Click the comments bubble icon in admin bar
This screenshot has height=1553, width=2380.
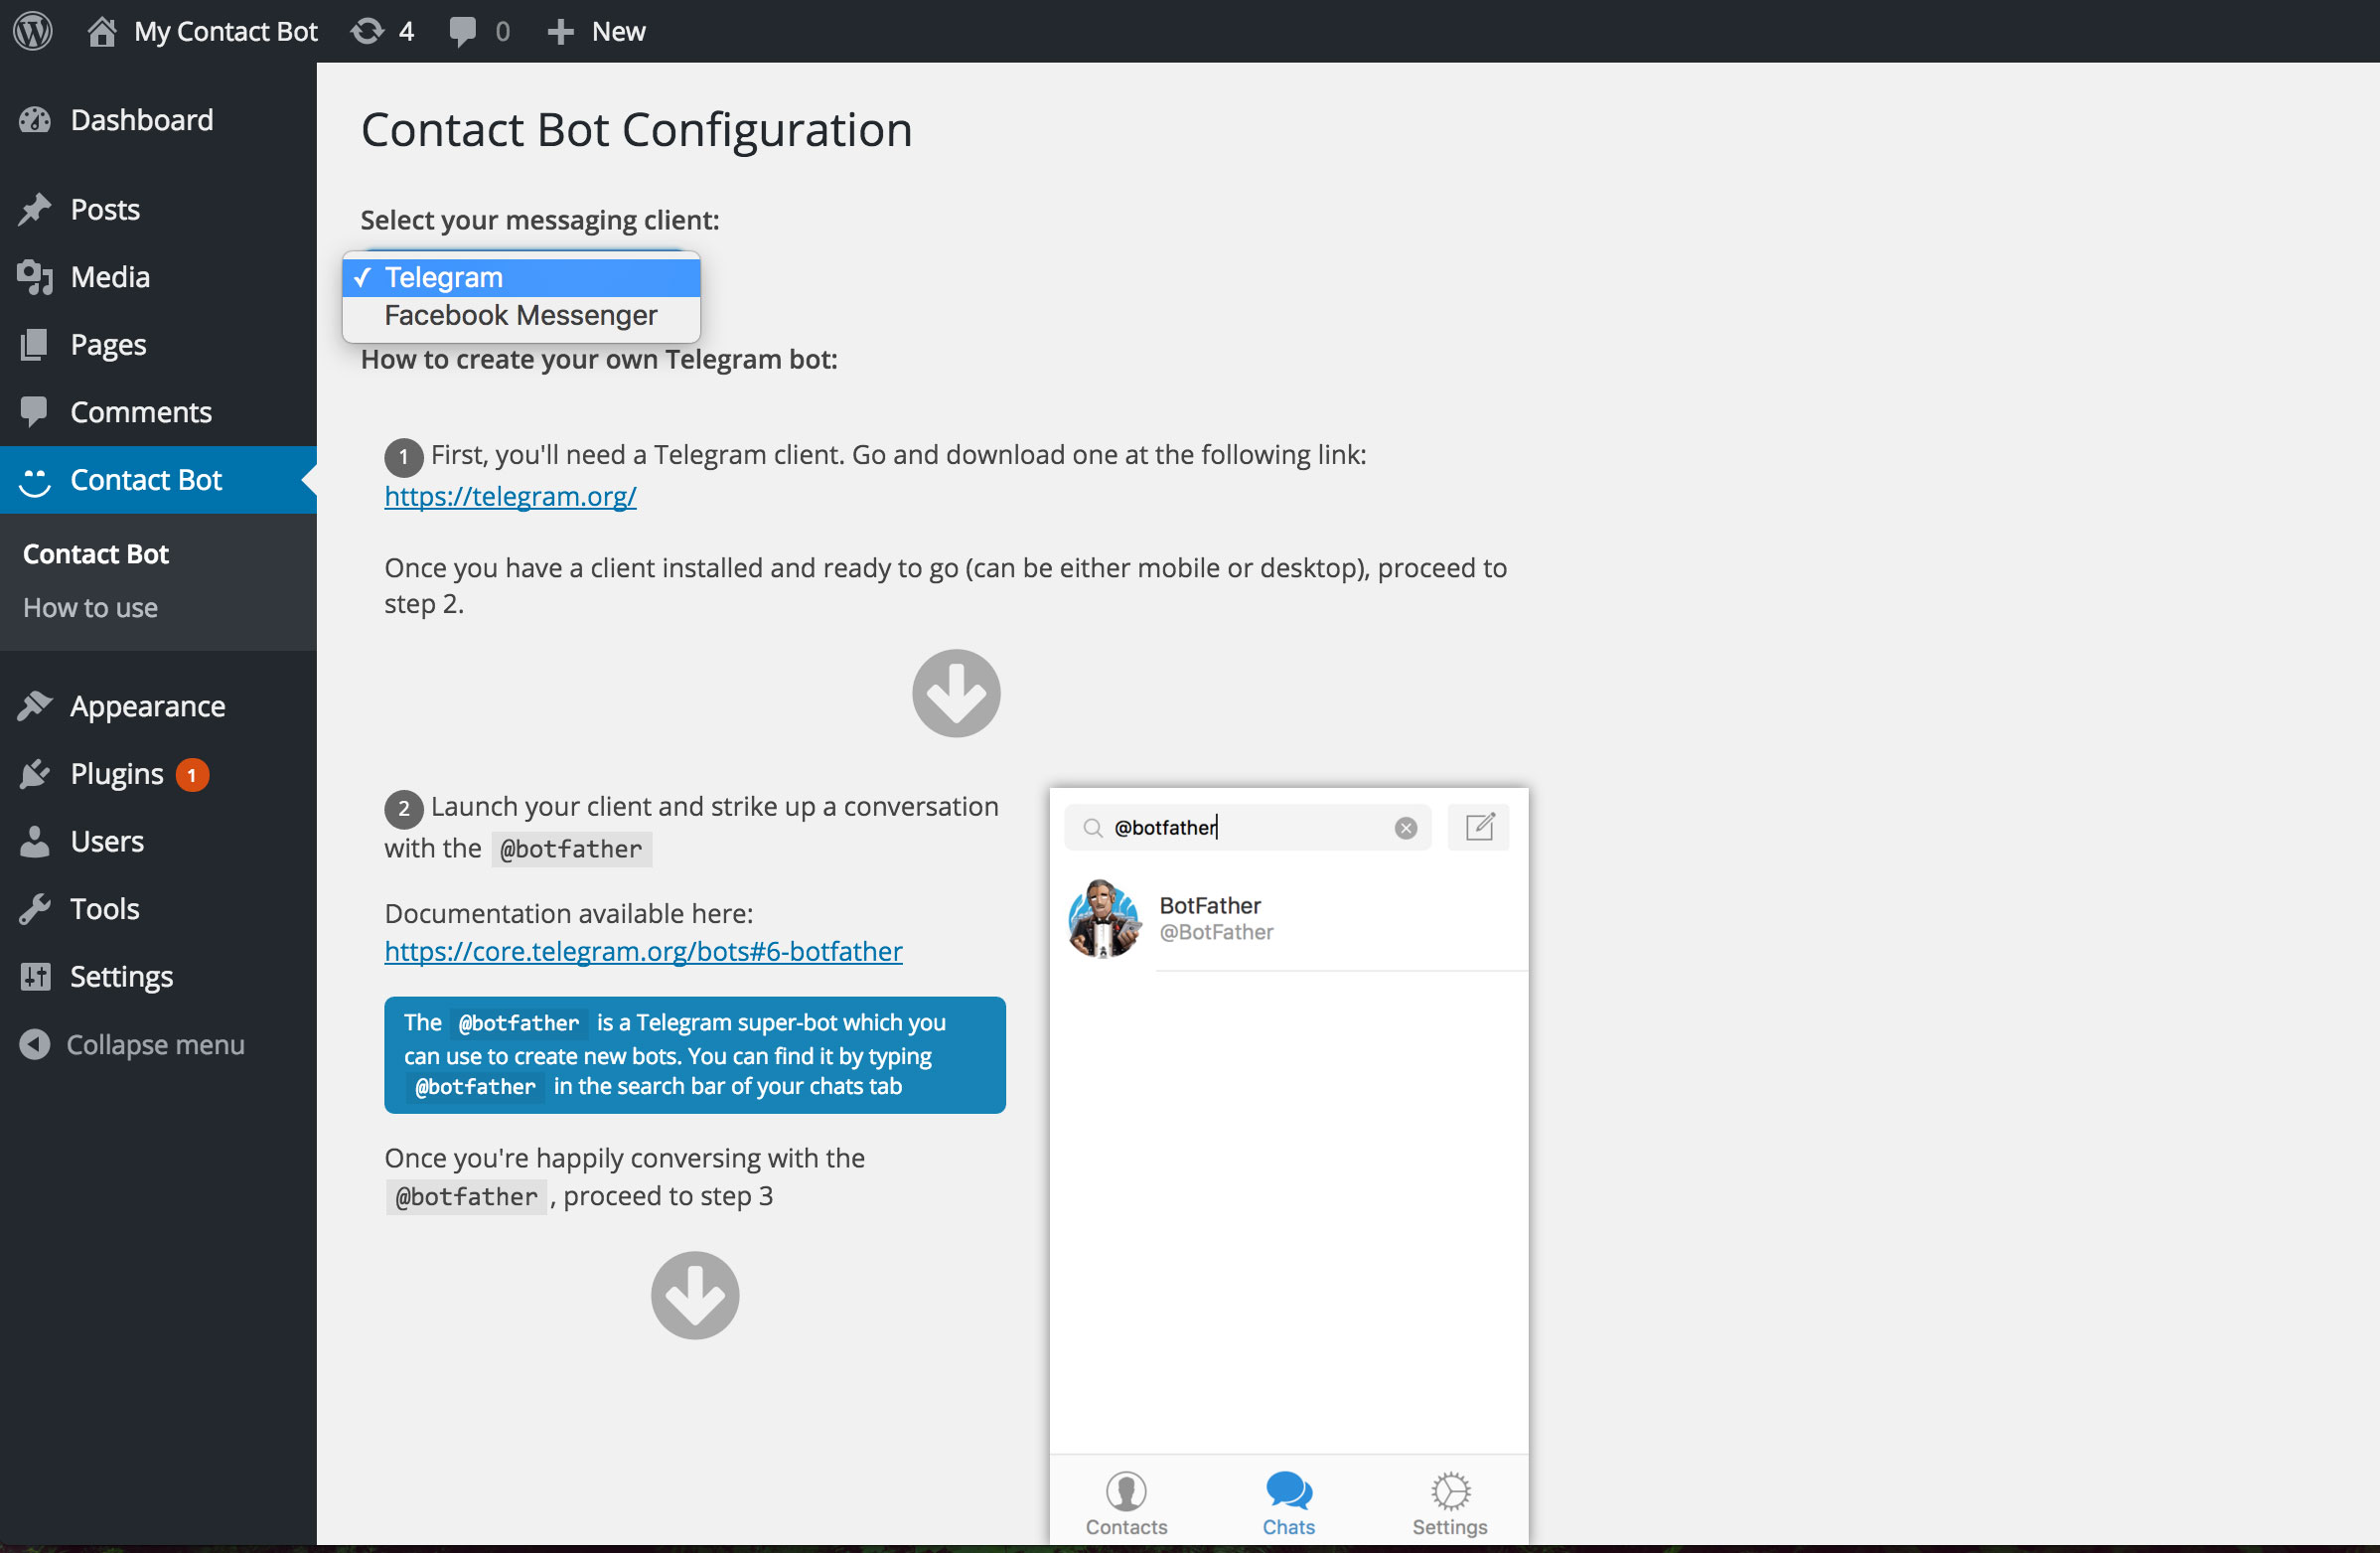coord(463,31)
